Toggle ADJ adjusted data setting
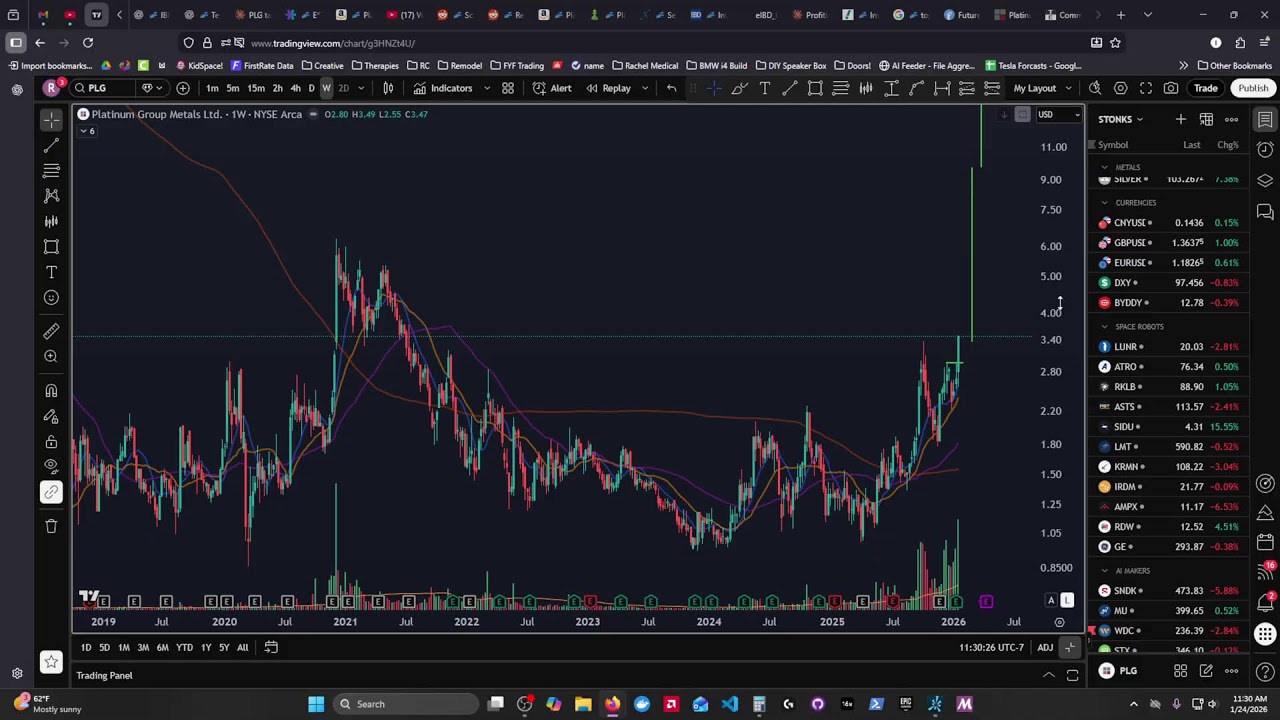 coord(1044,648)
